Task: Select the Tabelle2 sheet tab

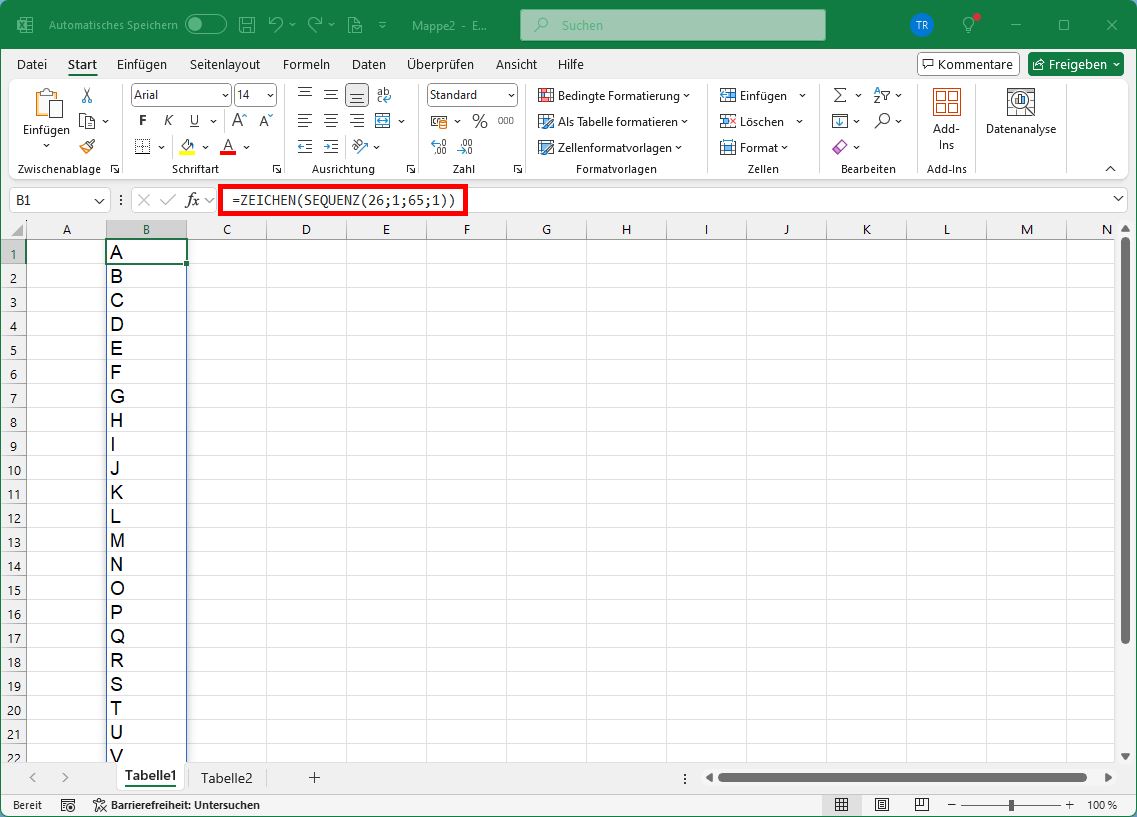Action: (x=227, y=777)
